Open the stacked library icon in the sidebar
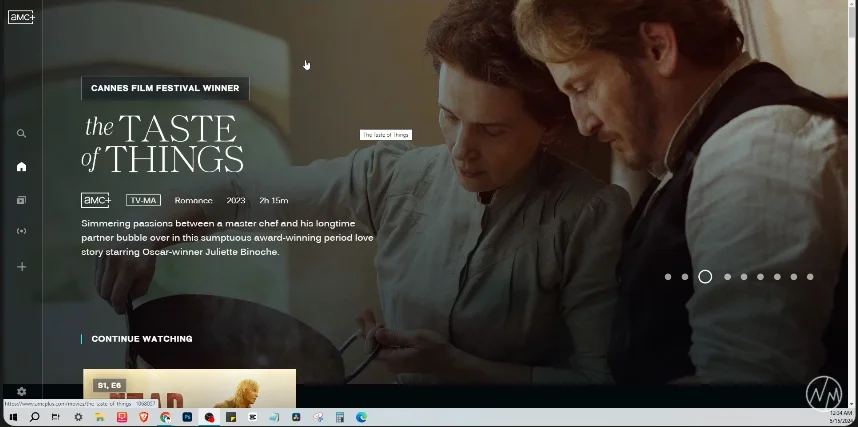Viewport: 858px width, 427px height. click(21, 200)
